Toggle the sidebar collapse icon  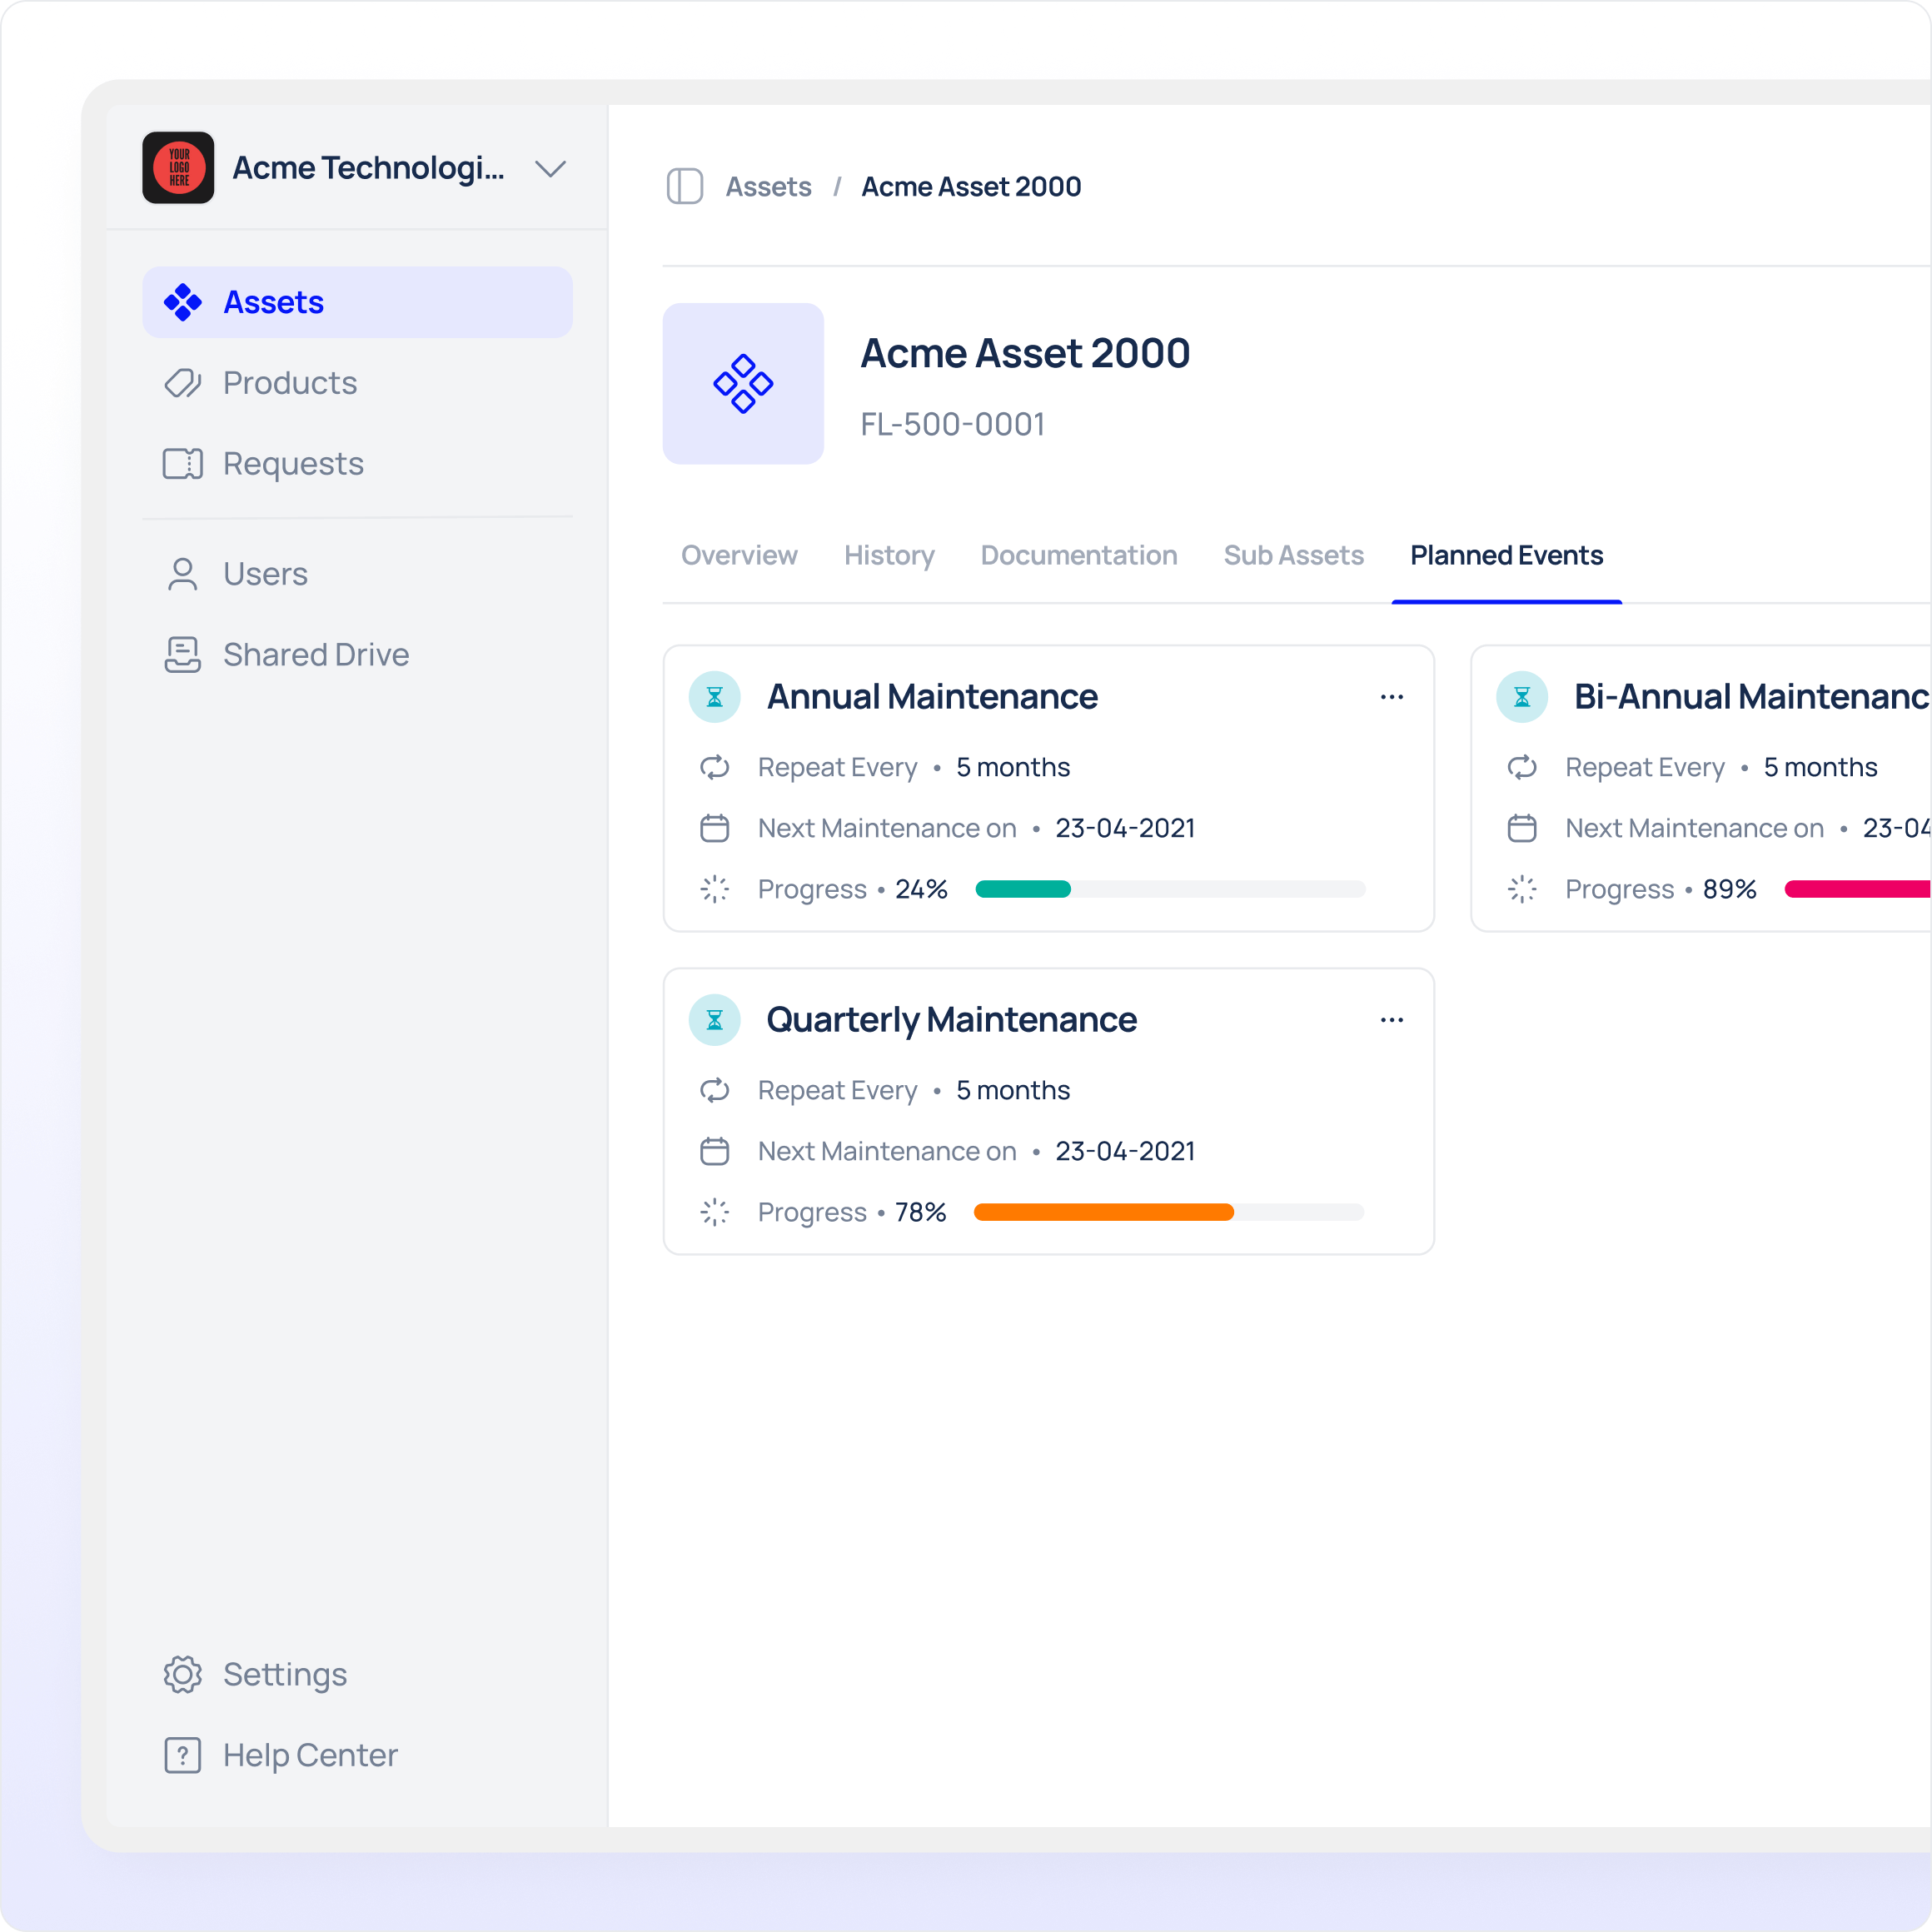tap(685, 187)
